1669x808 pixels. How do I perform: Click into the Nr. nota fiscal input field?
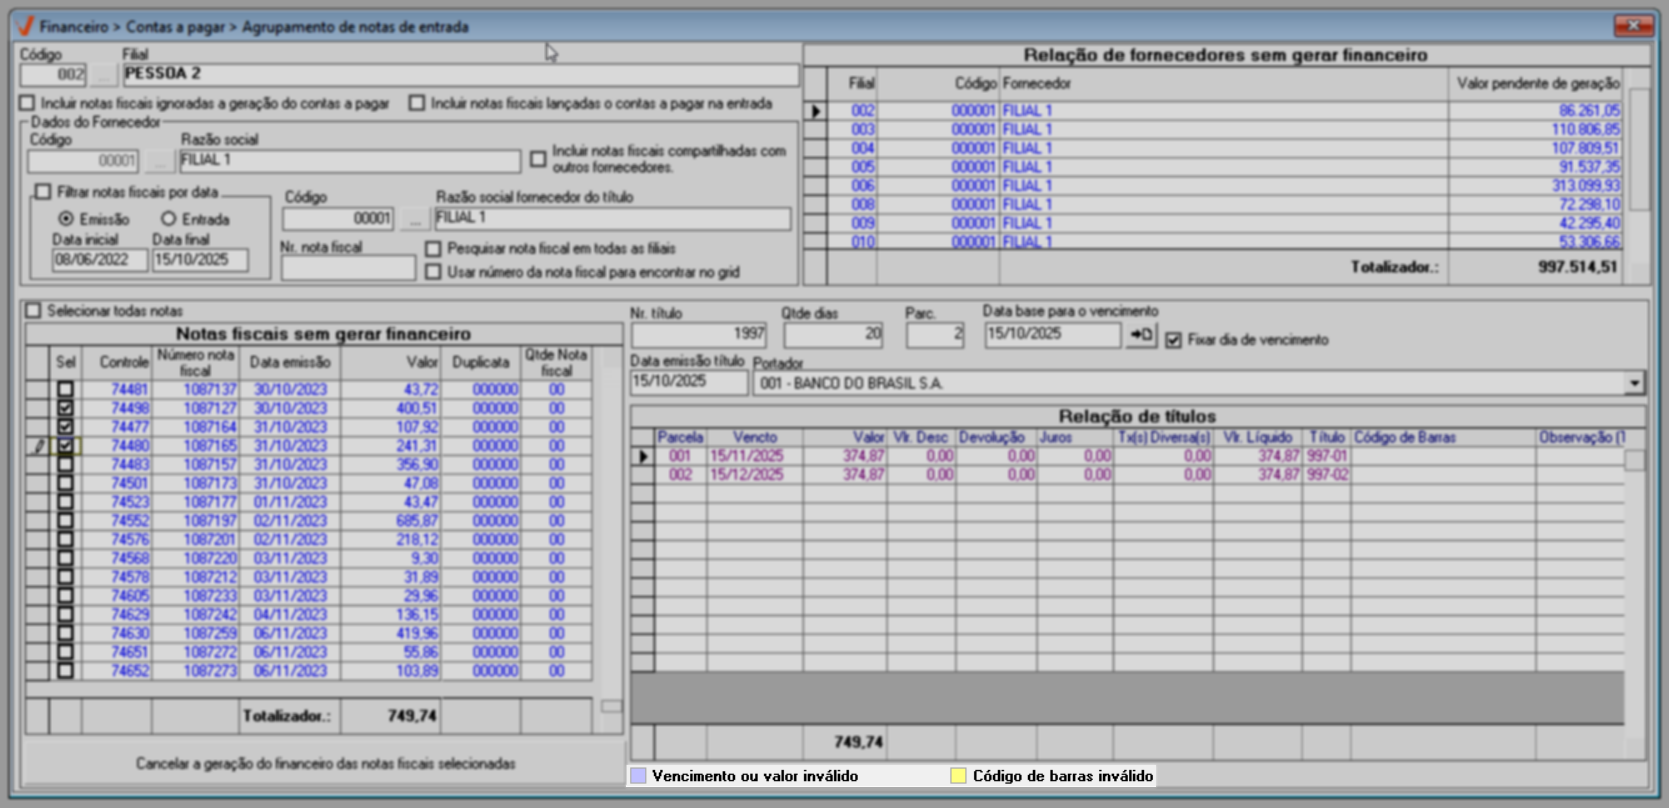point(347,268)
